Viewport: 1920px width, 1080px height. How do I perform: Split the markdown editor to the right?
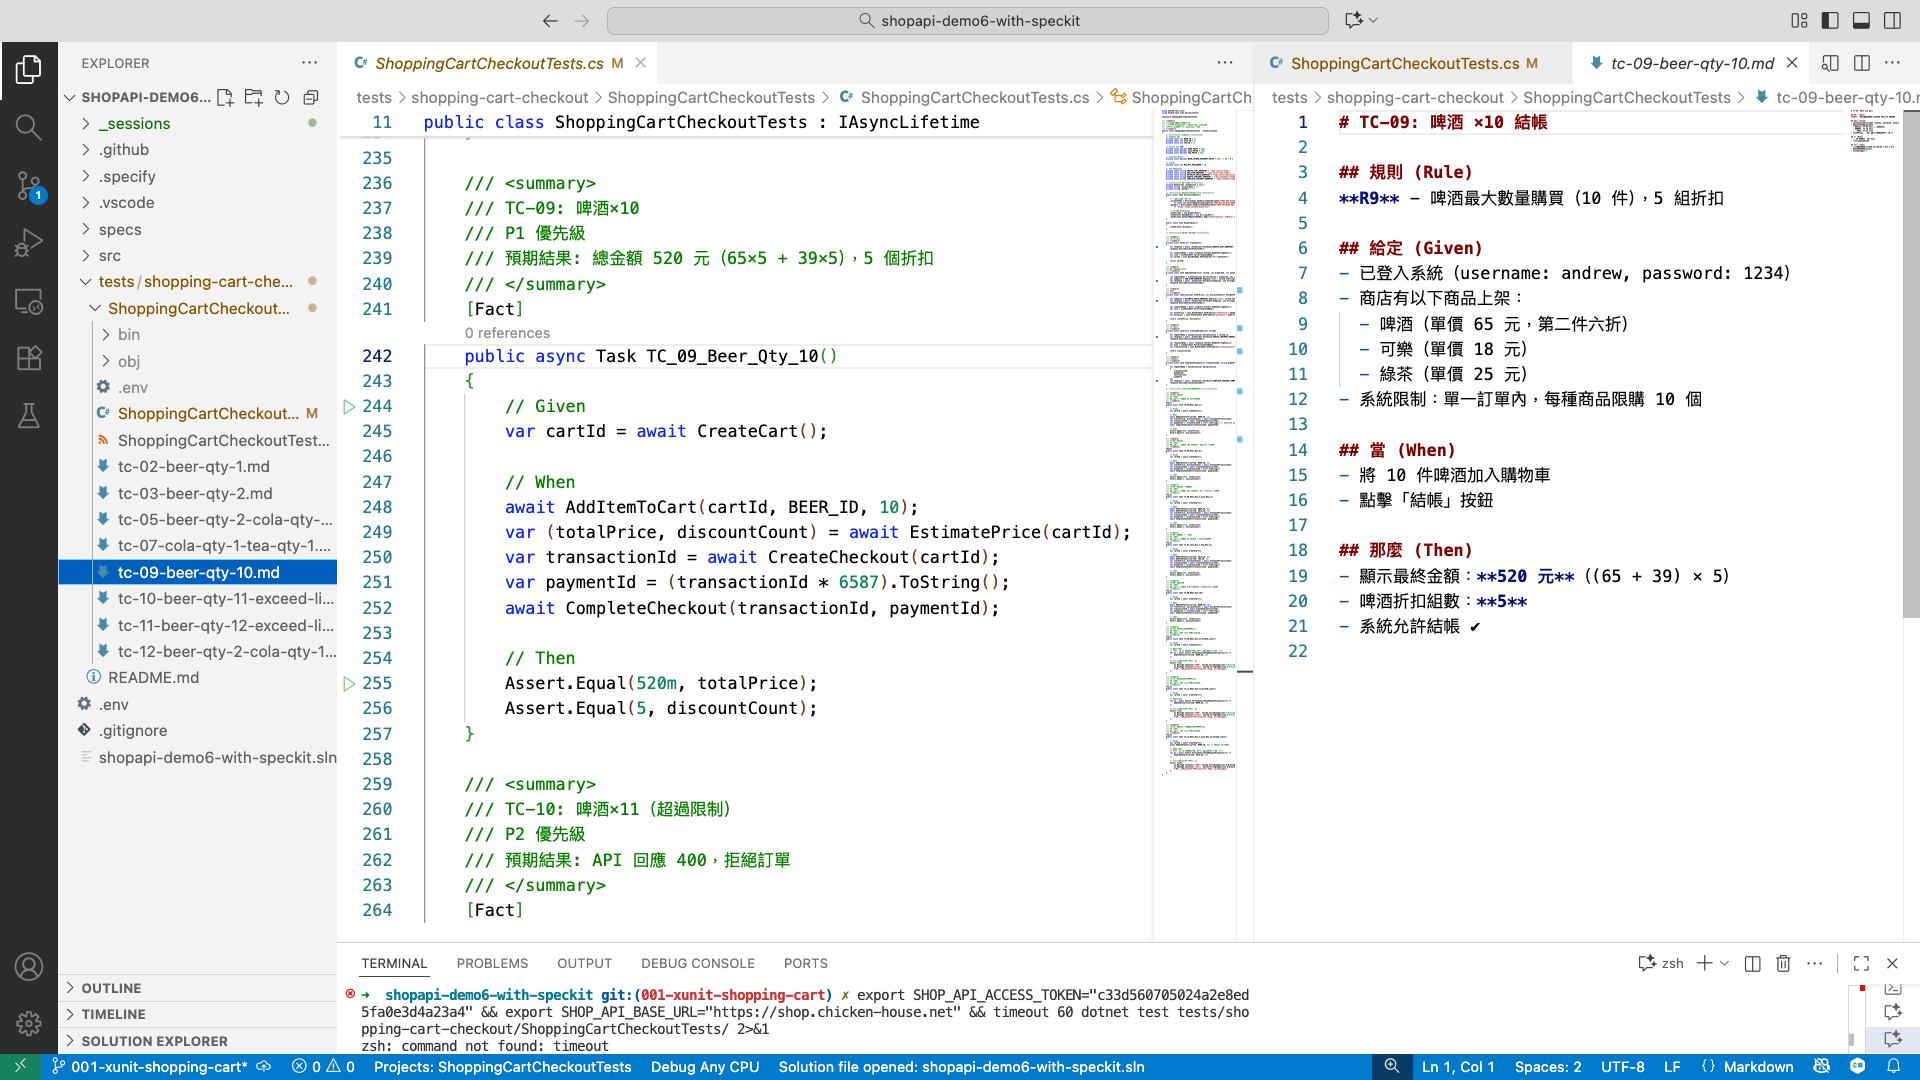1861,63
